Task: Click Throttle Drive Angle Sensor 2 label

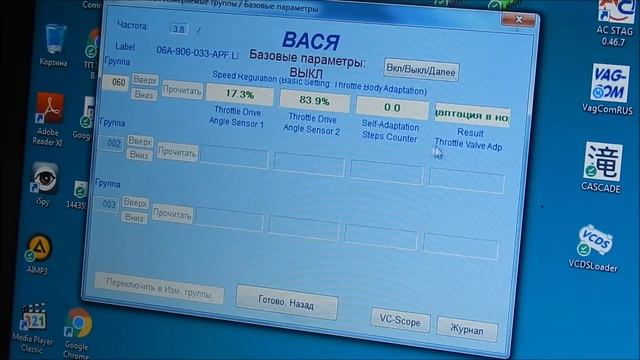Action: point(312,124)
